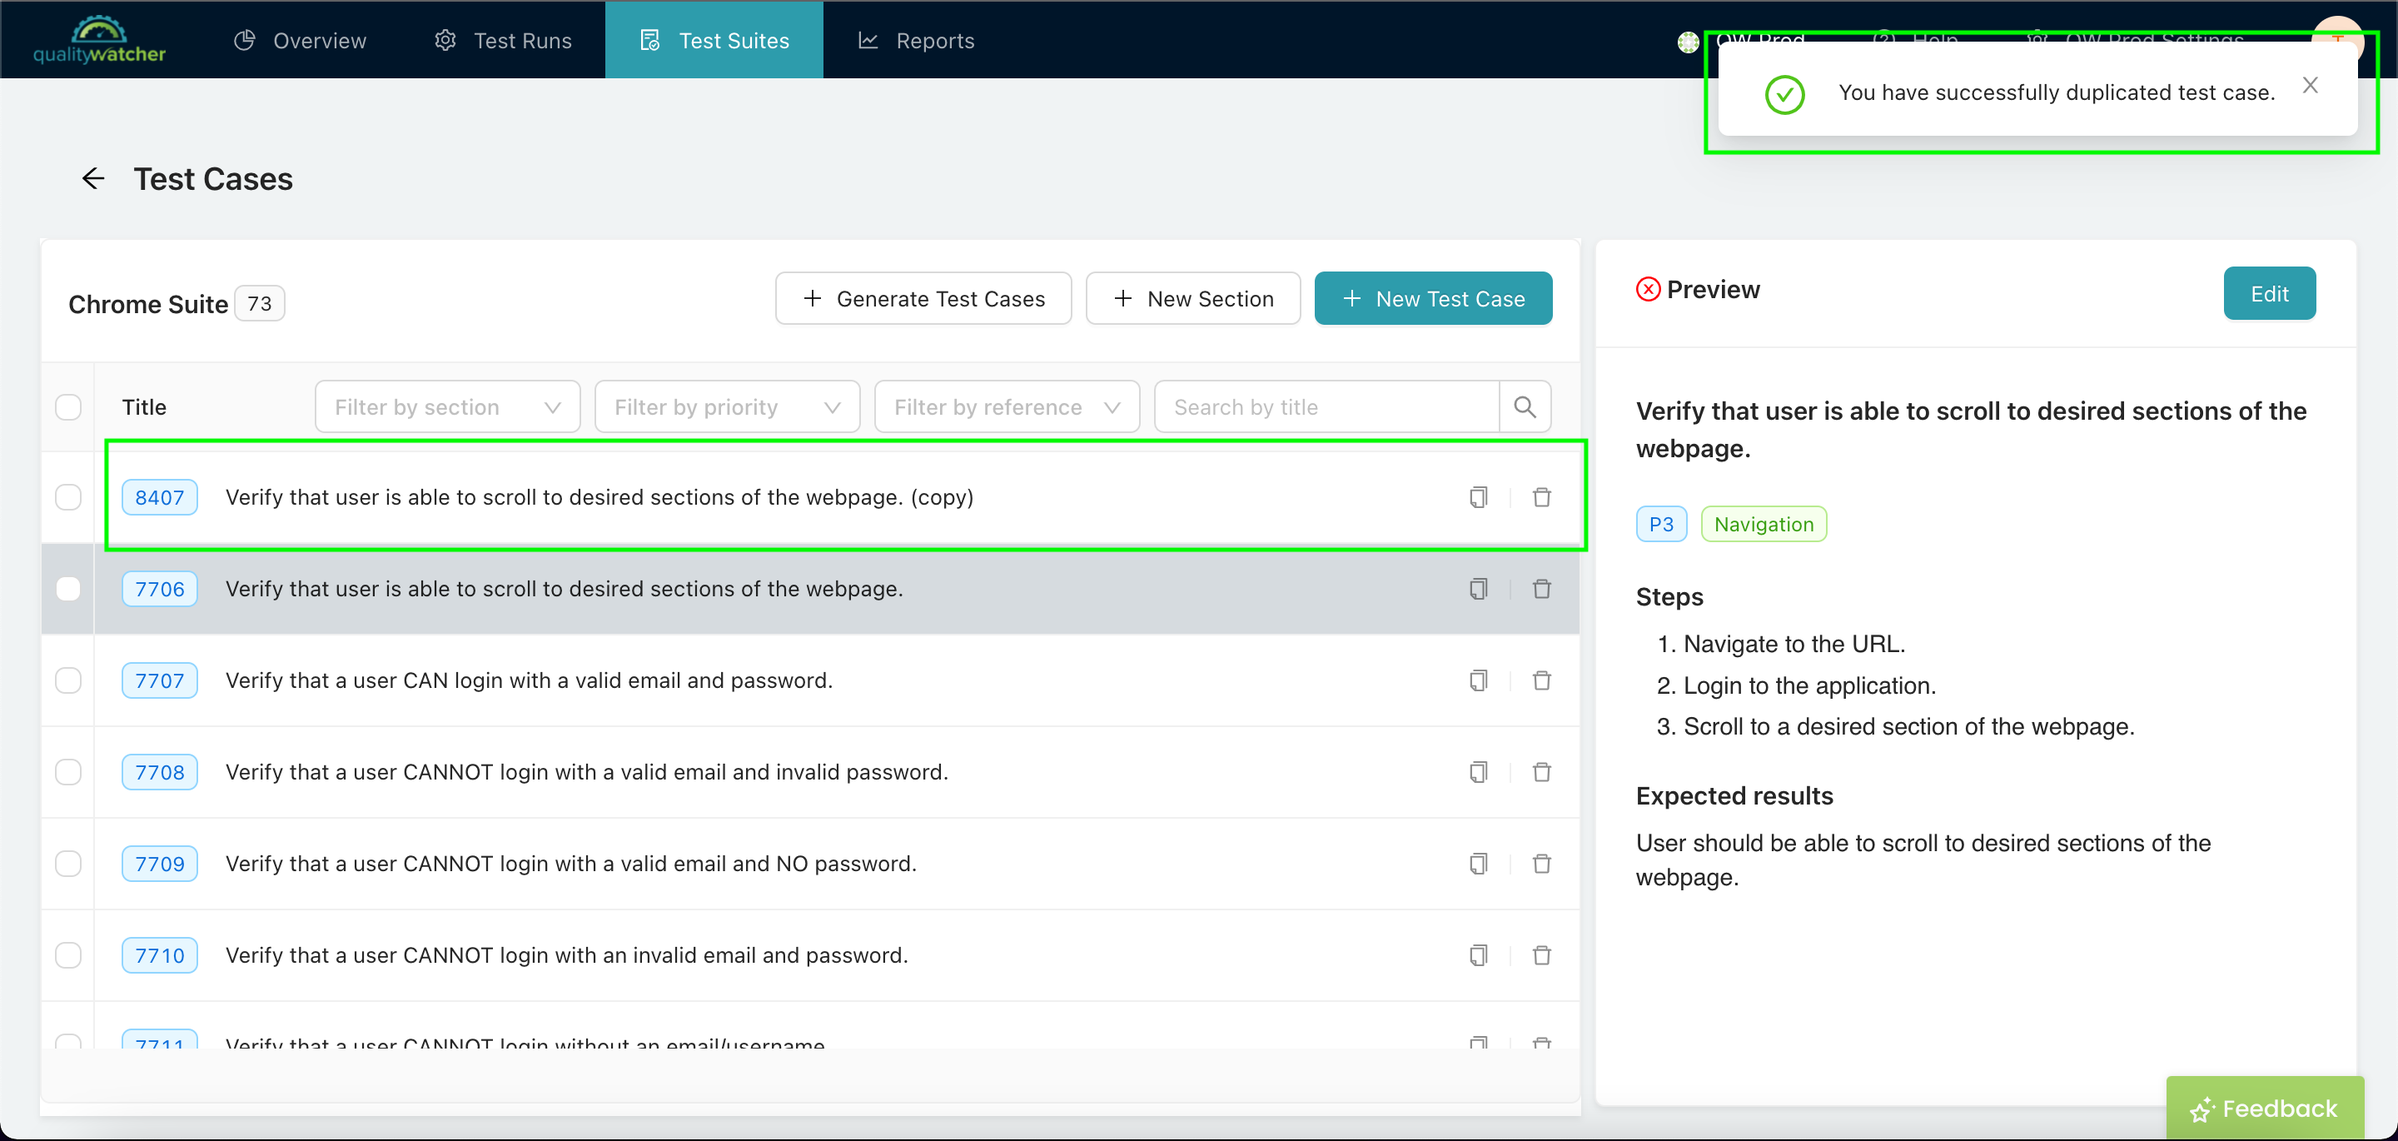Screen dimensions: 2398x1141
Task: Check the box for test case 7706
Action: (68, 589)
